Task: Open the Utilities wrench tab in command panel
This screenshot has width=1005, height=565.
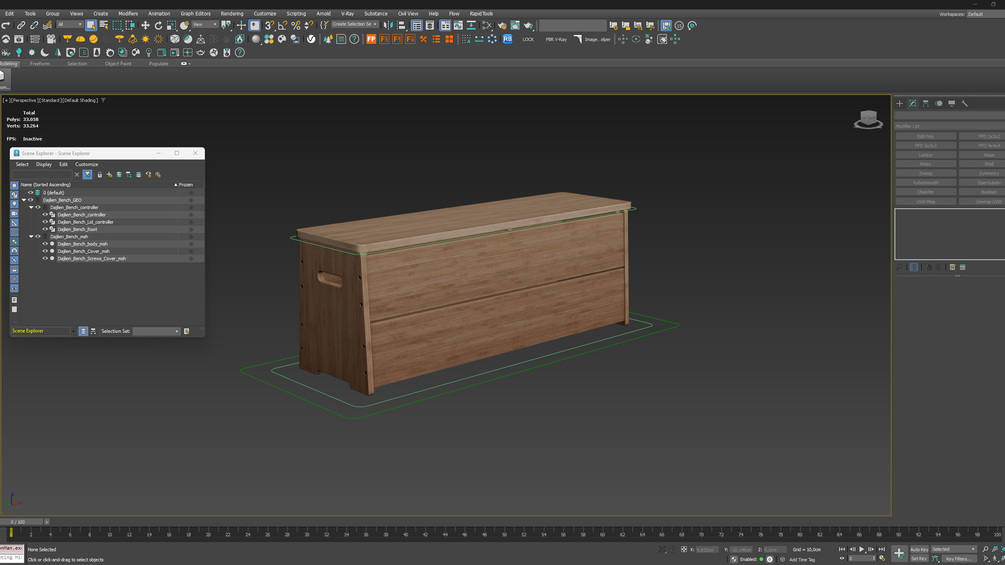Action: tap(965, 103)
